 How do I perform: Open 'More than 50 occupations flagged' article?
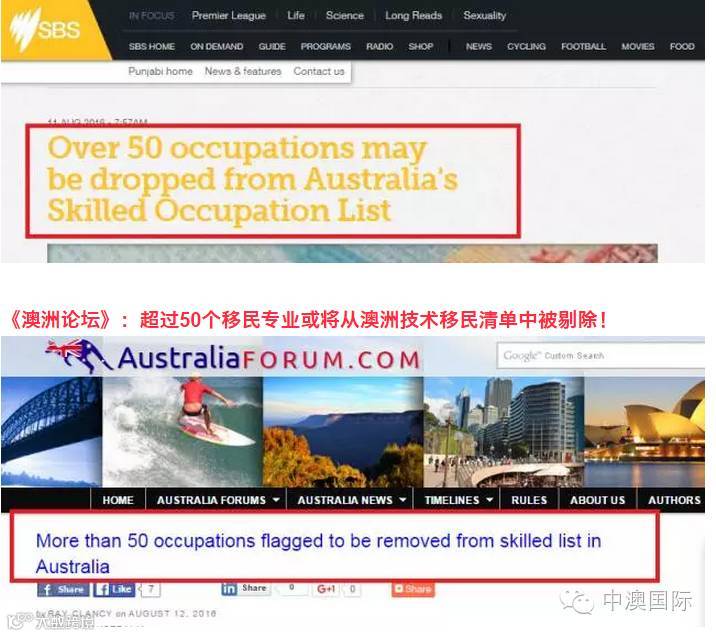(x=318, y=553)
